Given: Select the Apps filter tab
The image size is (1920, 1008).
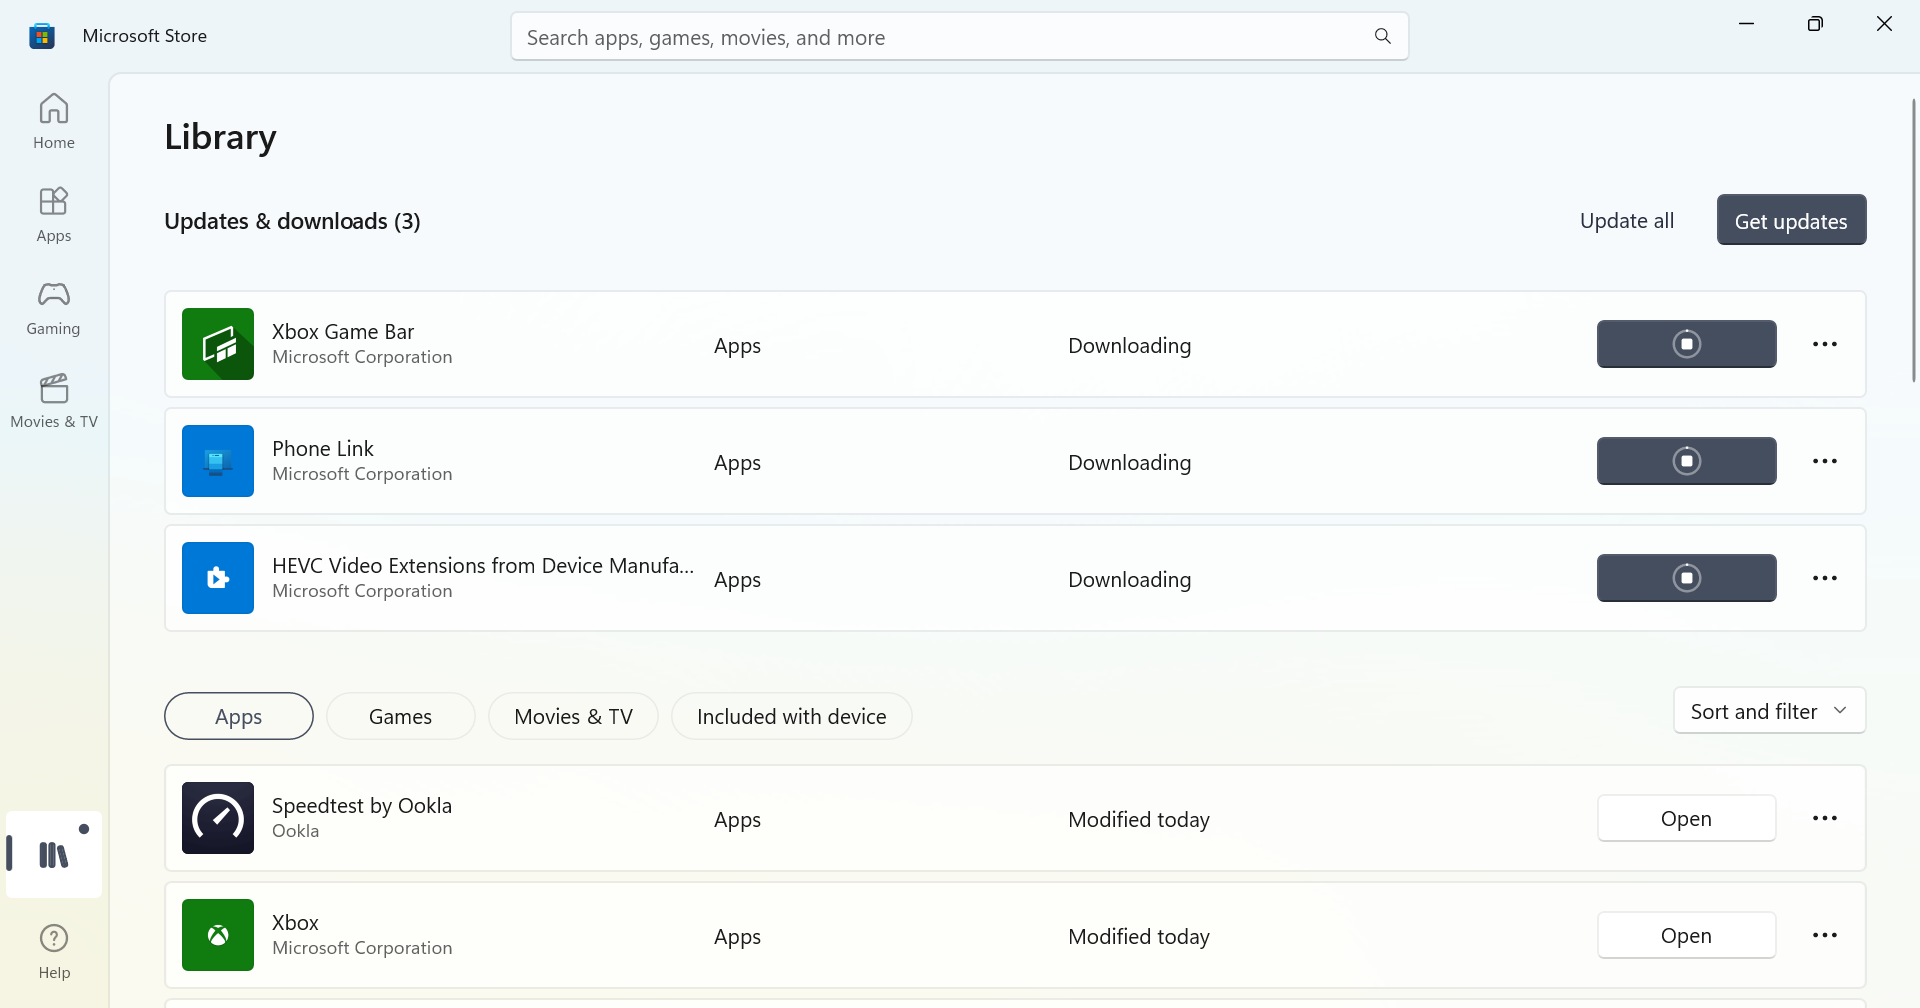Looking at the screenshot, I should (239, 716).
